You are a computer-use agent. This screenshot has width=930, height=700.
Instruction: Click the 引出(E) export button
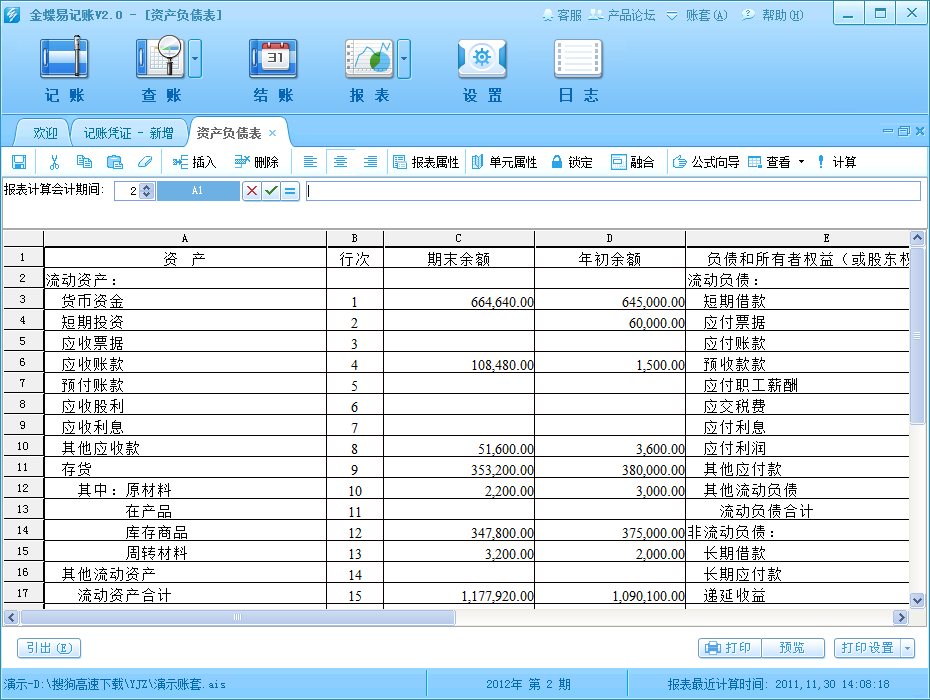point(49,648)
